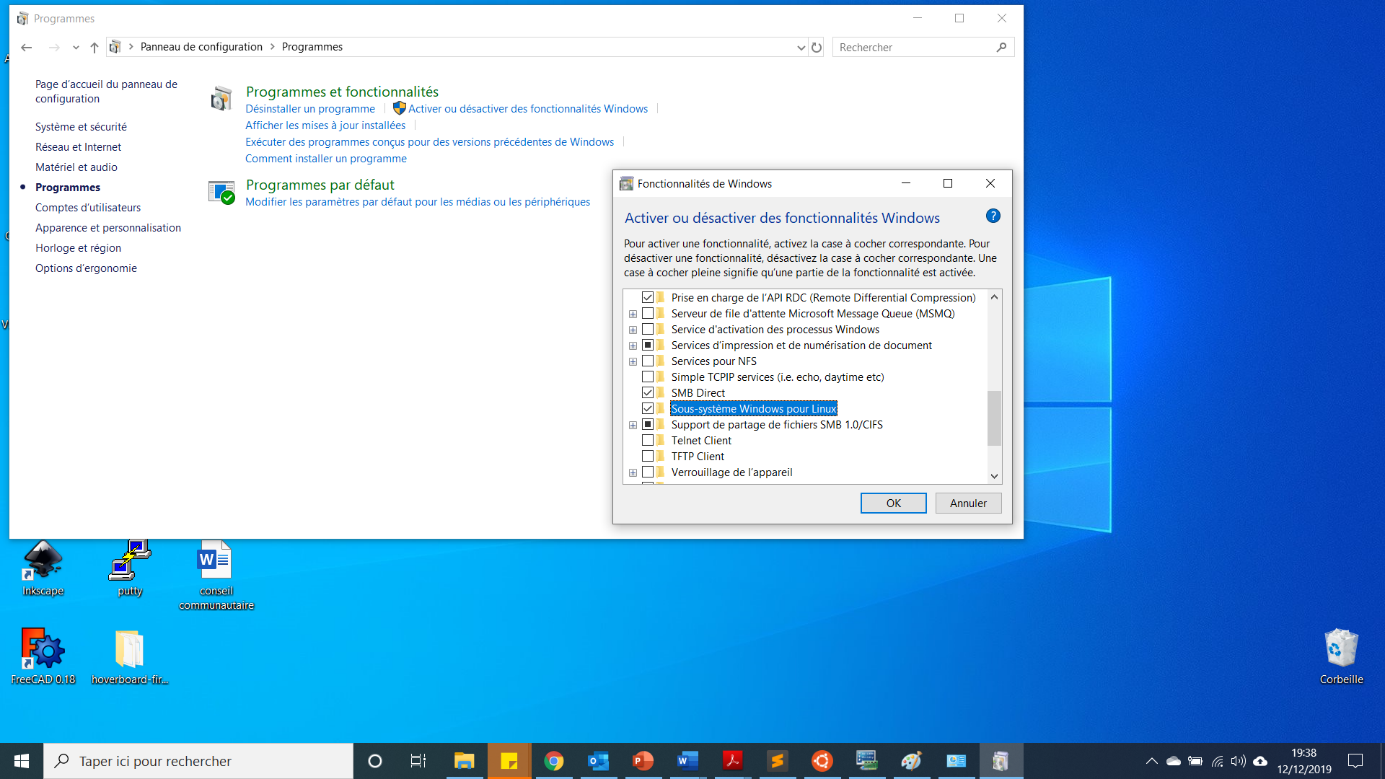Open PowerPoint from the taskbar
Image resolution: width=1385 pixels, height=779 pixels.
click(643, 761)
